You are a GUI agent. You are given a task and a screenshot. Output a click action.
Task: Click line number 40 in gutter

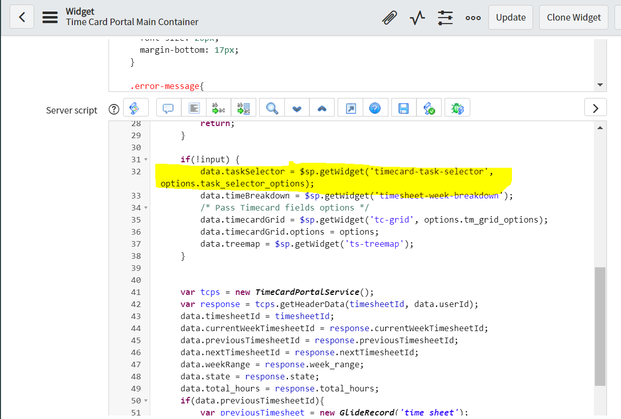pos(136,280)
